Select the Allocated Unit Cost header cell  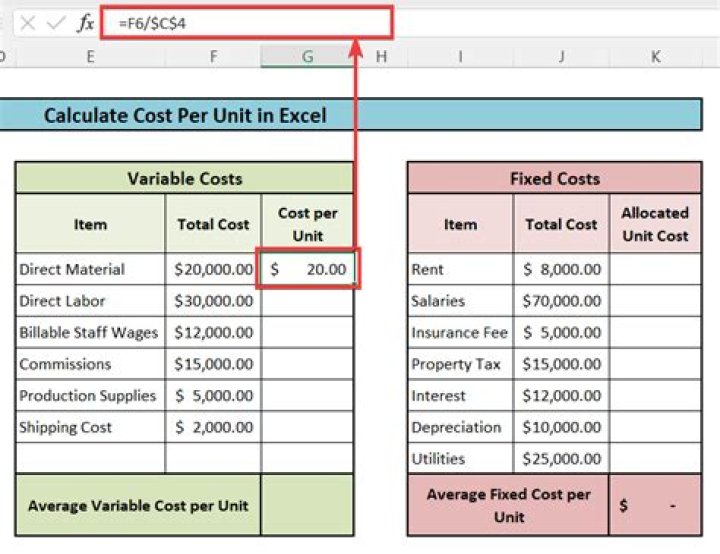(x=656, y=224)
